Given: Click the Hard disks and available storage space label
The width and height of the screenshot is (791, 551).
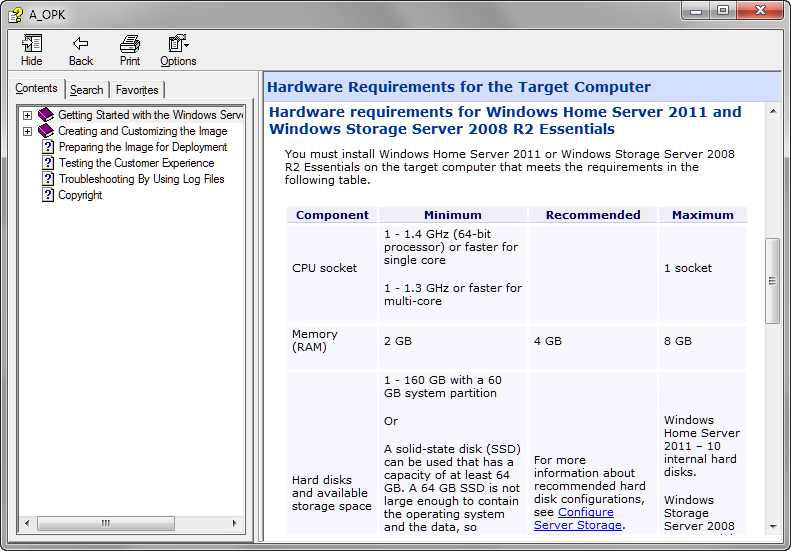Looking at the screenshot, I should (331, 493).
